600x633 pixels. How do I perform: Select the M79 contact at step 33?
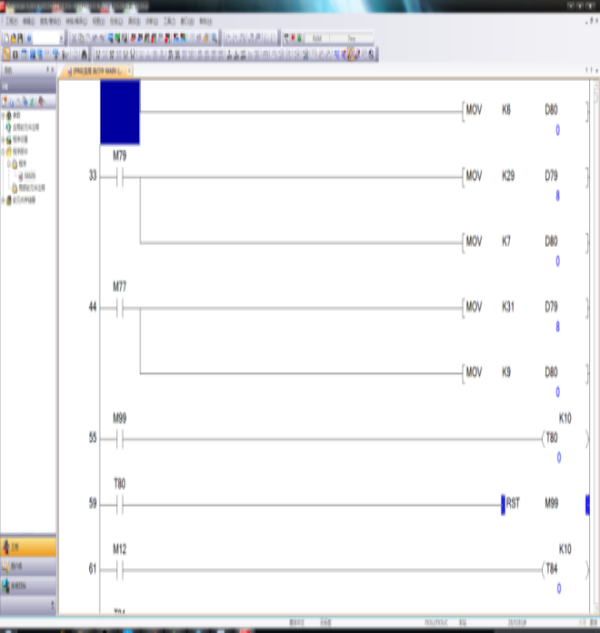click(119, 175)
